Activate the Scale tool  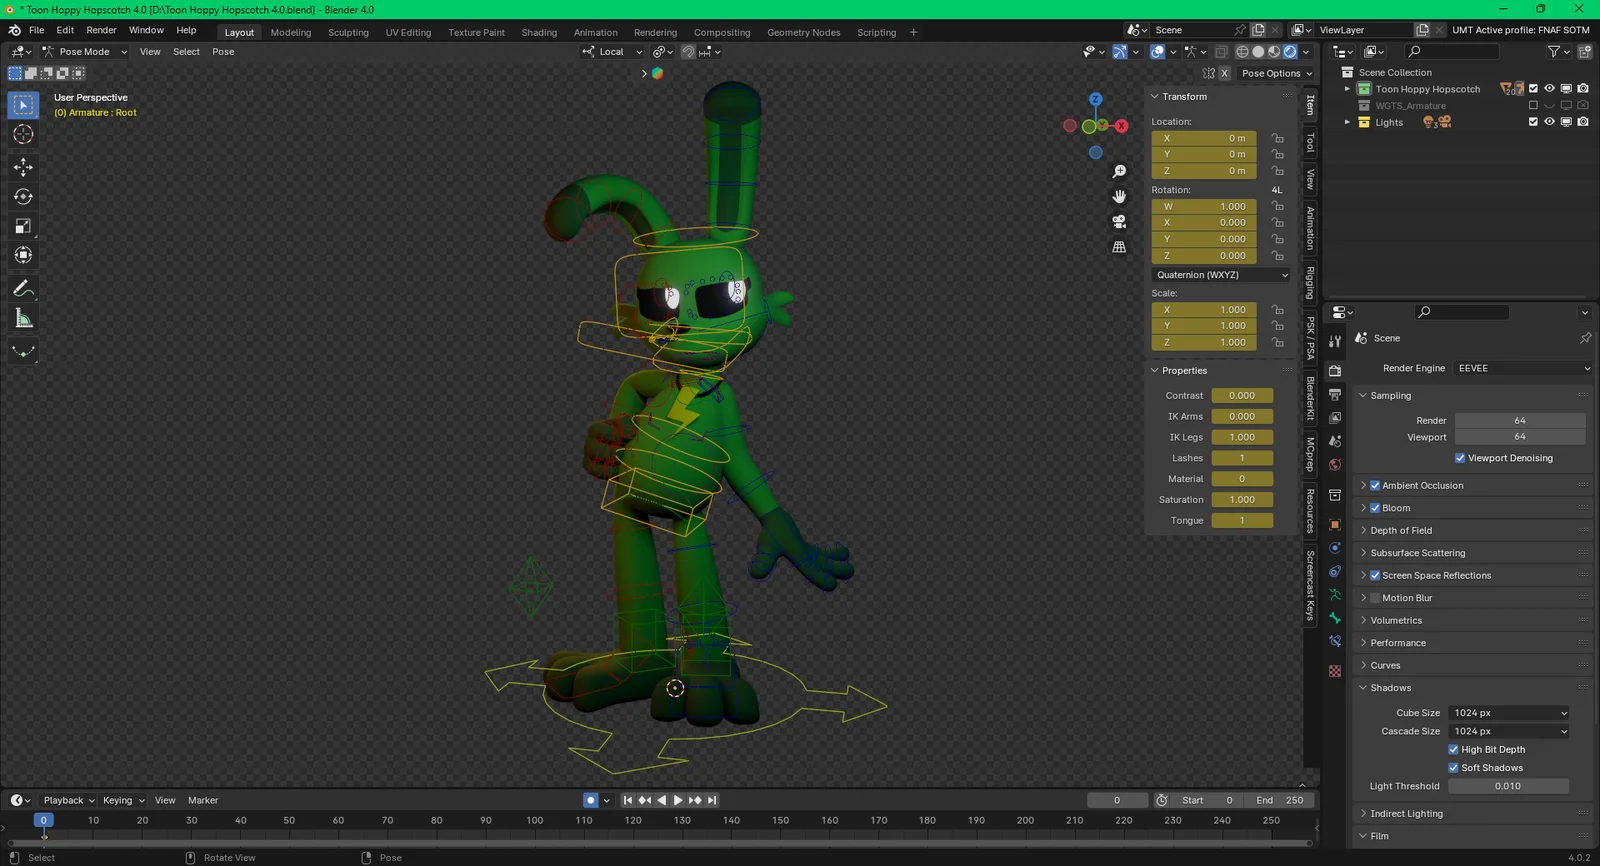click(23, 226)
